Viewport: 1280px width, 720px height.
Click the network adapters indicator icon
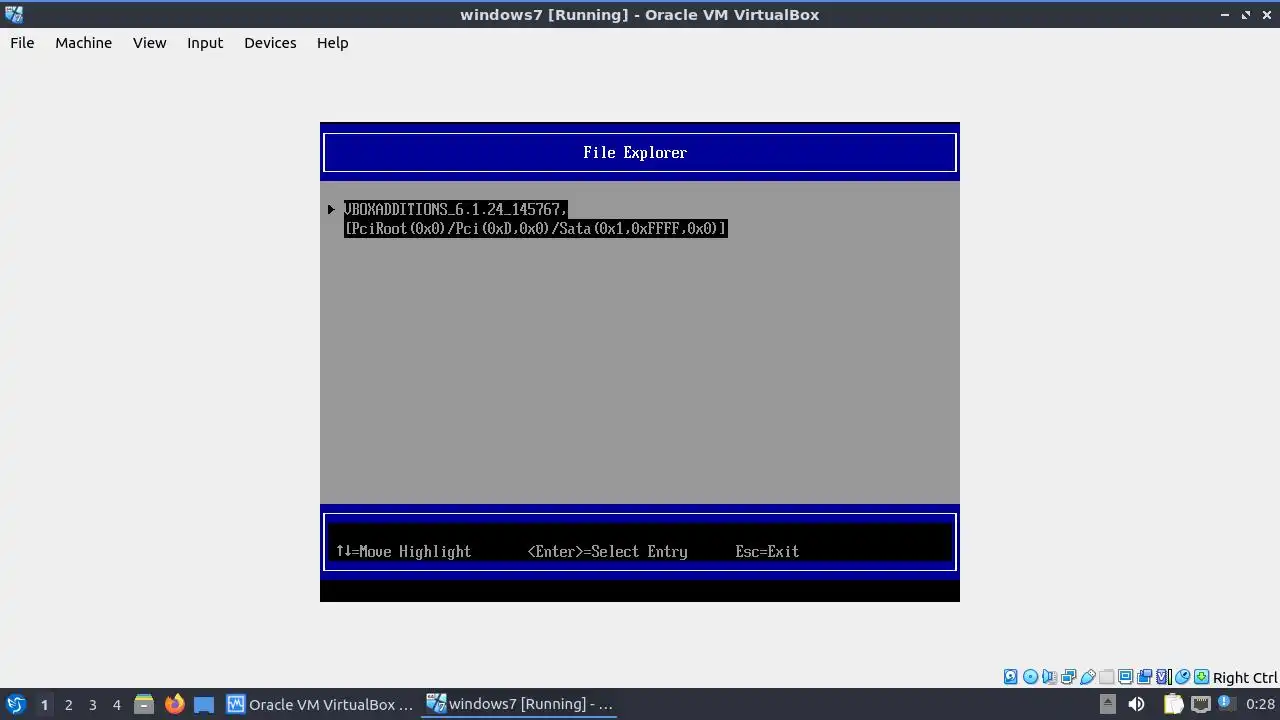click(1068, 677)
